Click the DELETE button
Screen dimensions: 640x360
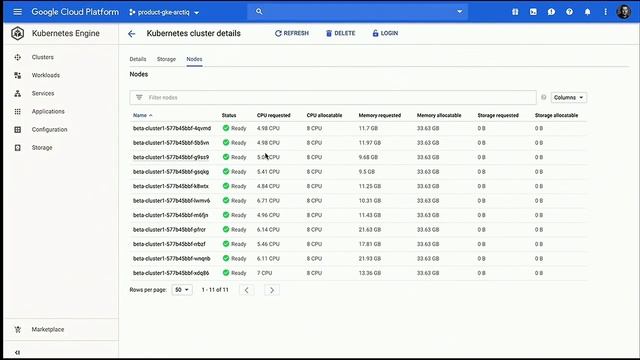pos(340,33)
